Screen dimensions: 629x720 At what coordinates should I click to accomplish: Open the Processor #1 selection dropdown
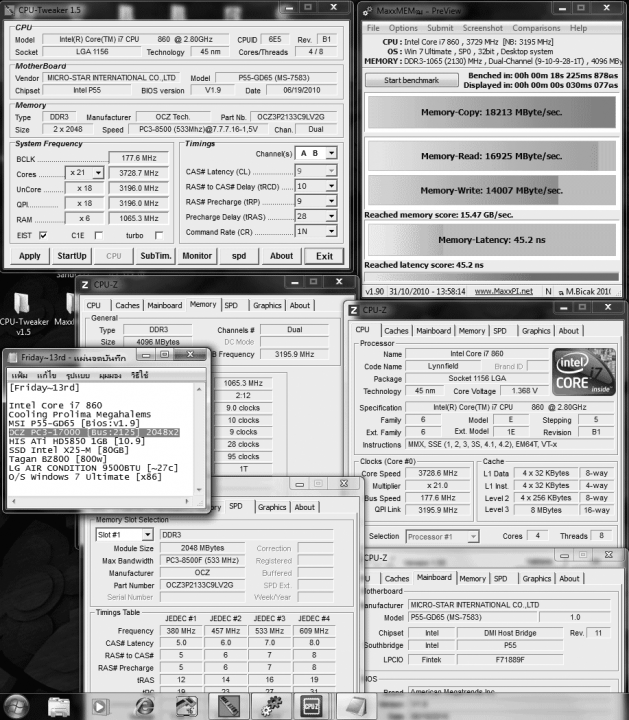(473, 536)
